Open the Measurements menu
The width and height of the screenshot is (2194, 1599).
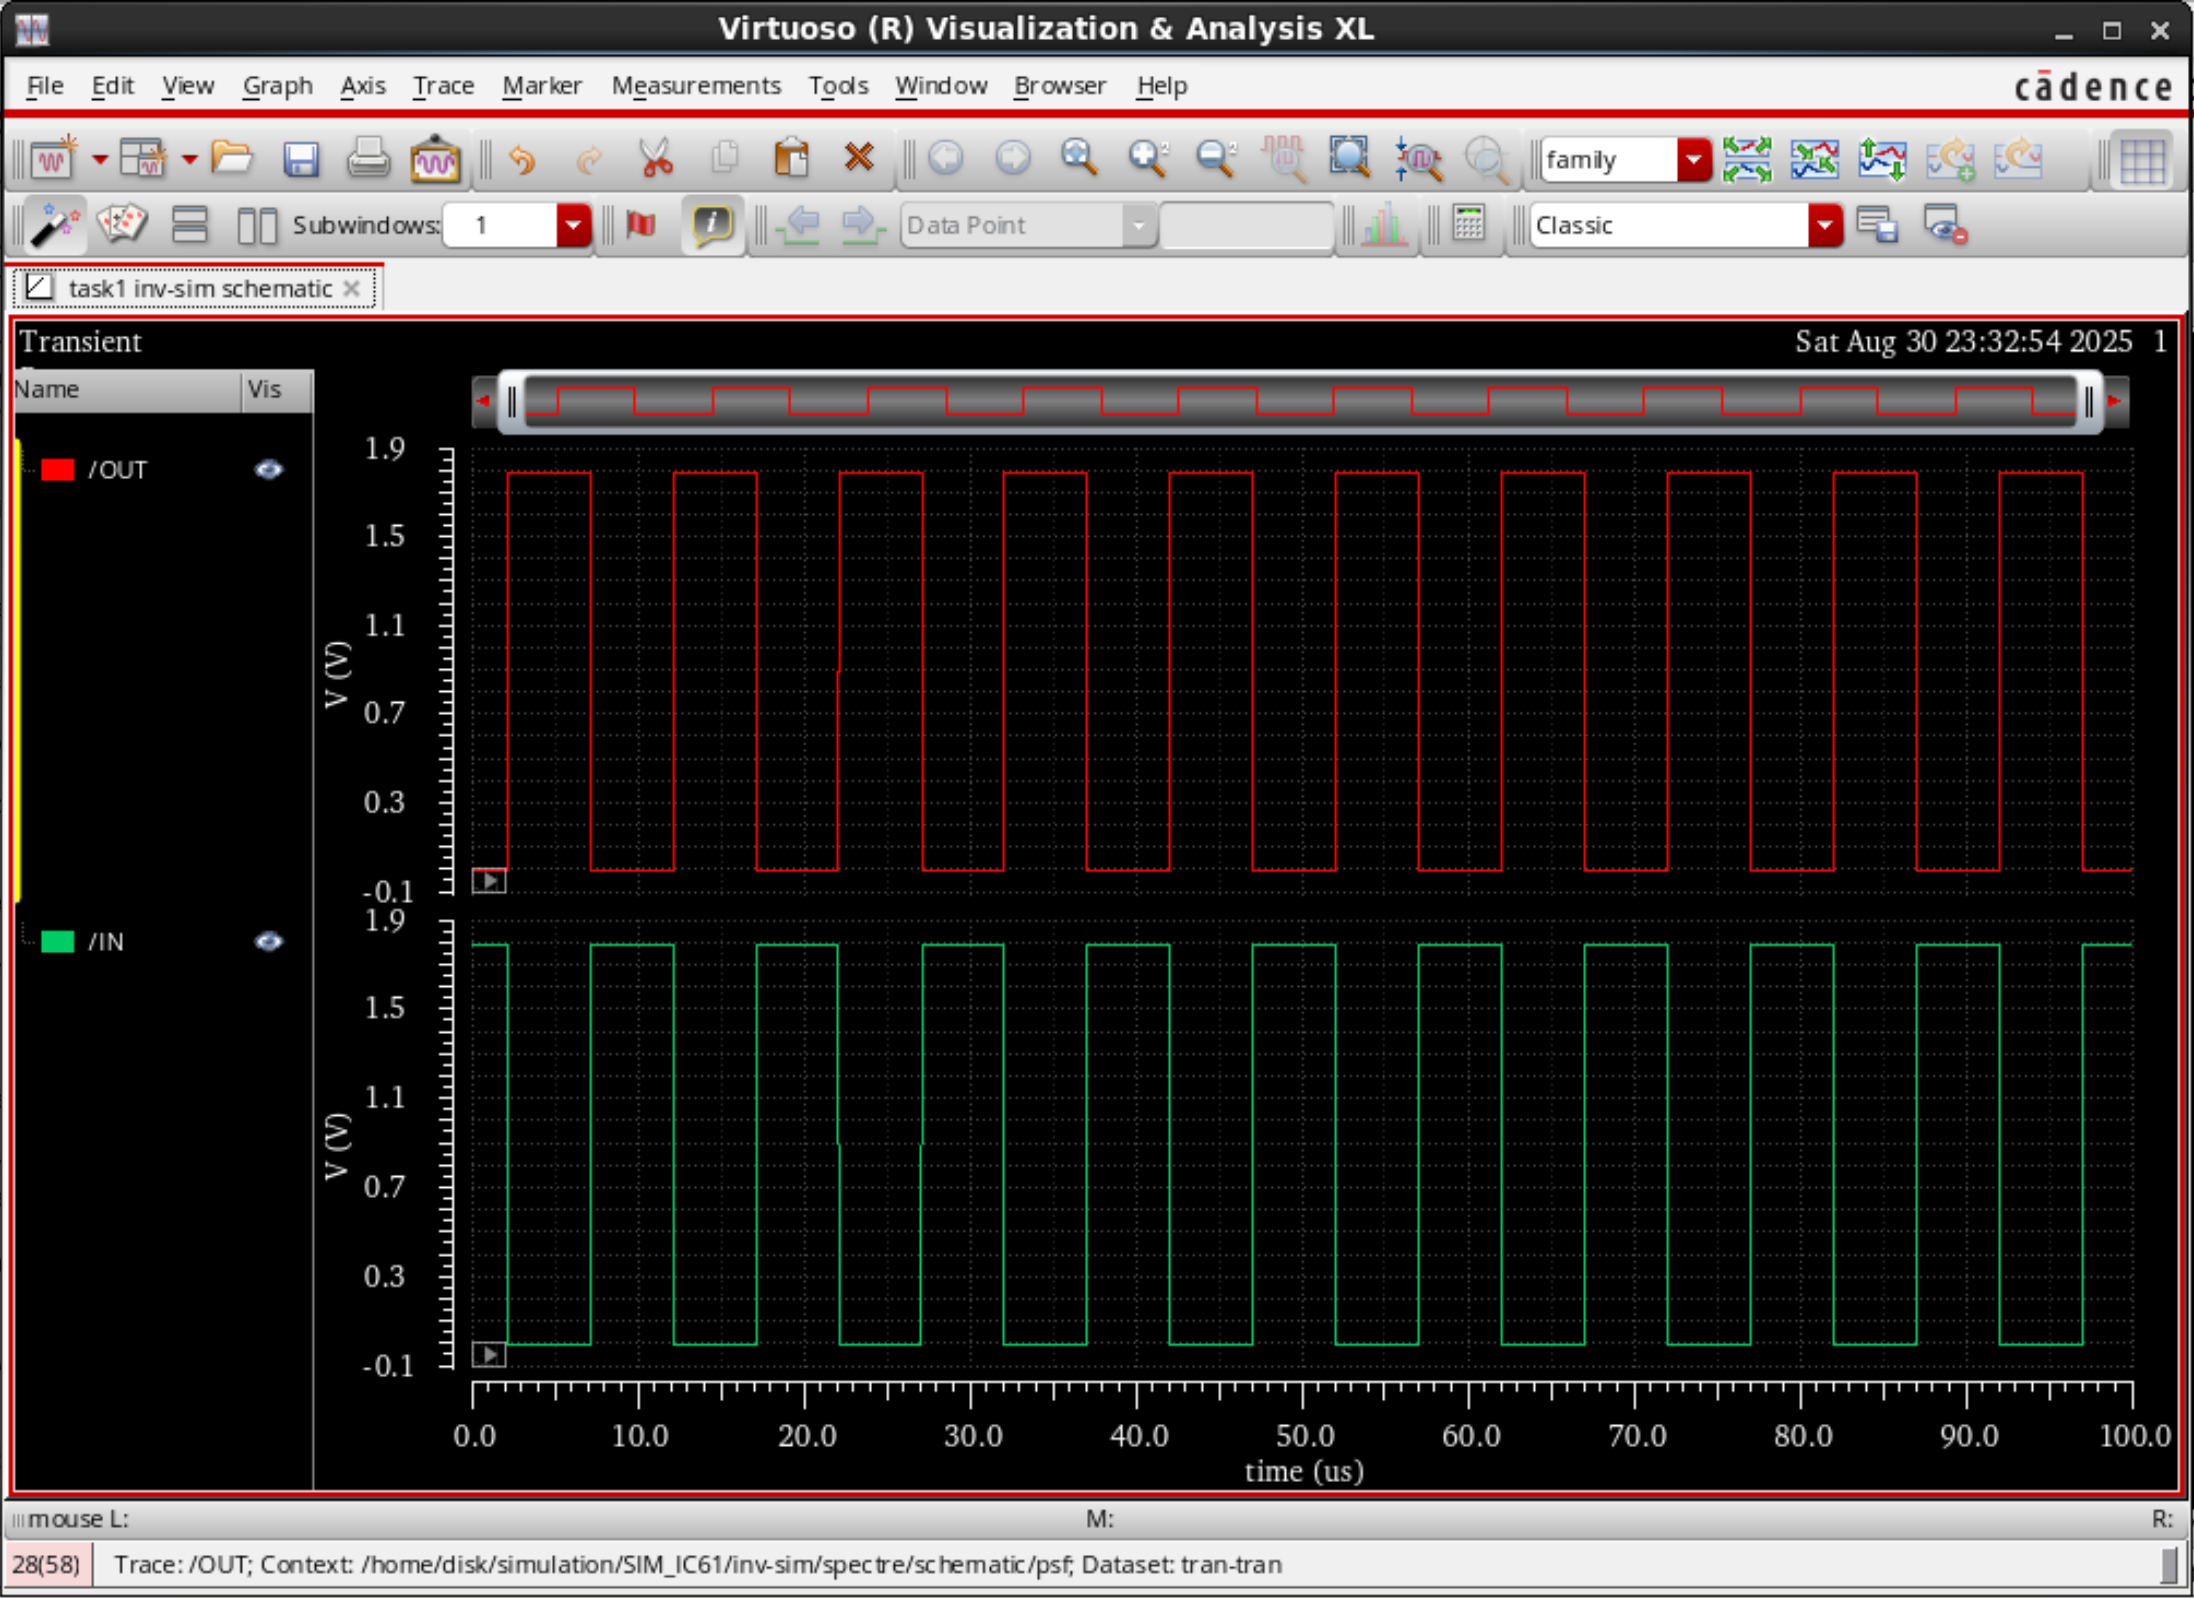695,86
